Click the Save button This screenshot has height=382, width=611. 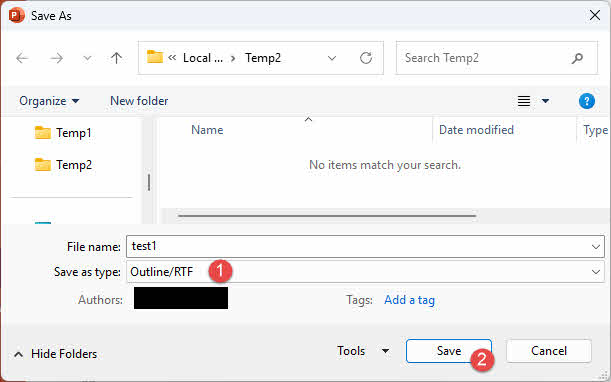point(449,351)
